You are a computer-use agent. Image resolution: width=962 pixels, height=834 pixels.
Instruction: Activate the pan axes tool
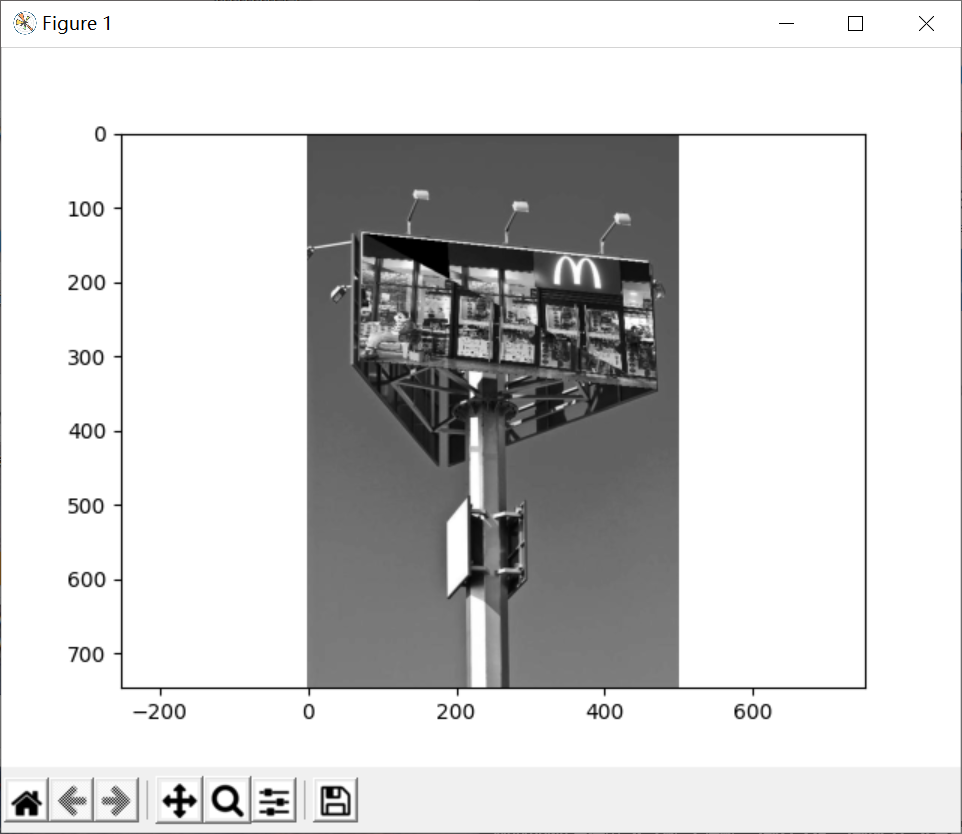click(179, 801)
